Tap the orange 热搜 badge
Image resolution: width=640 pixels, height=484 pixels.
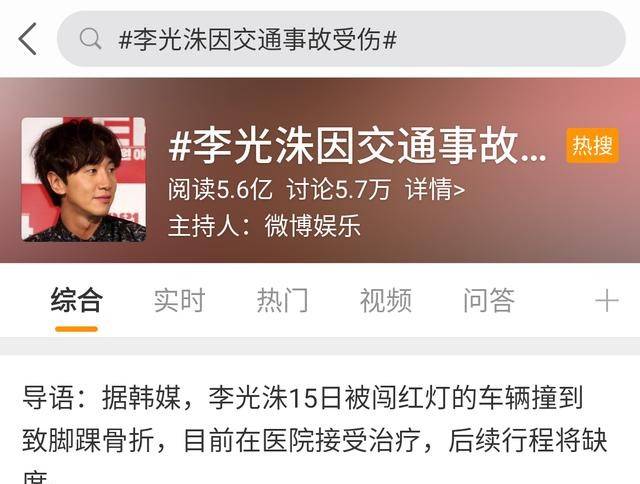[593, 146]
